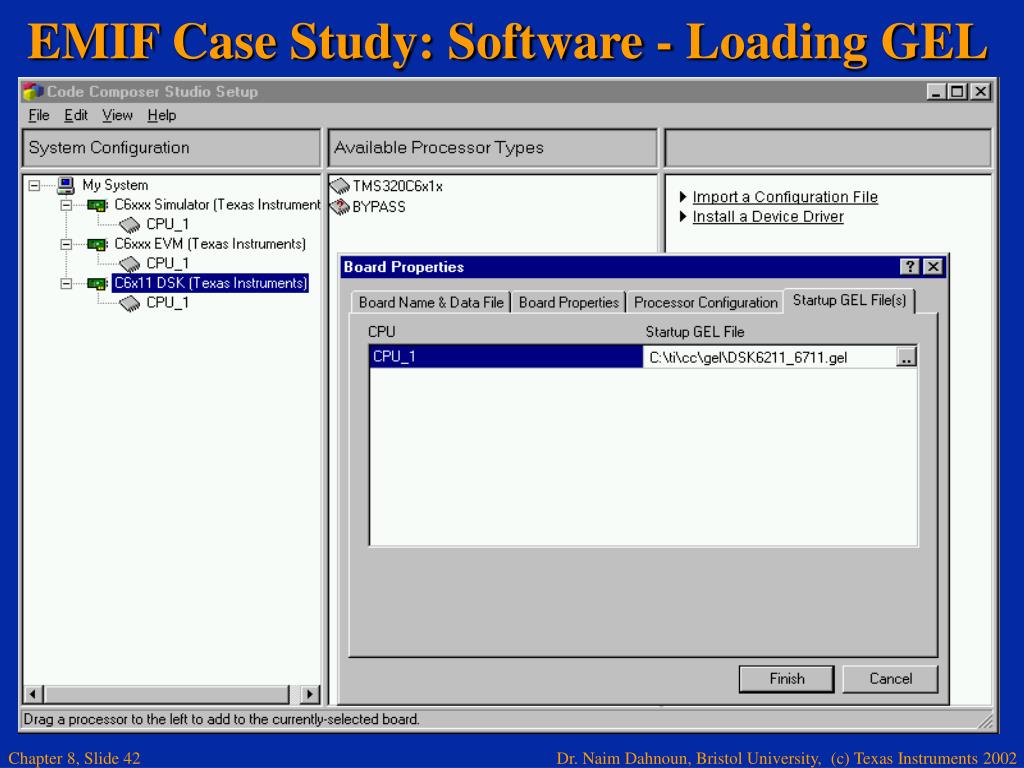The height and width of the screenshot is (768, 1024).
Task: Click the C6x11 DSK board icon
Action: pyautogui.click(x=97, y=283)
